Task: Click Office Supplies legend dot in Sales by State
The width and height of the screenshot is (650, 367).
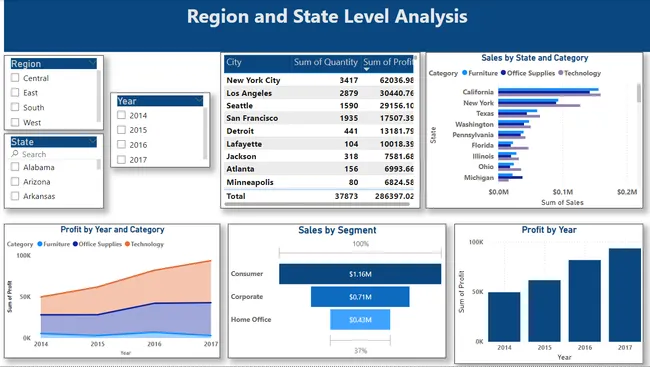Action: 503,73
